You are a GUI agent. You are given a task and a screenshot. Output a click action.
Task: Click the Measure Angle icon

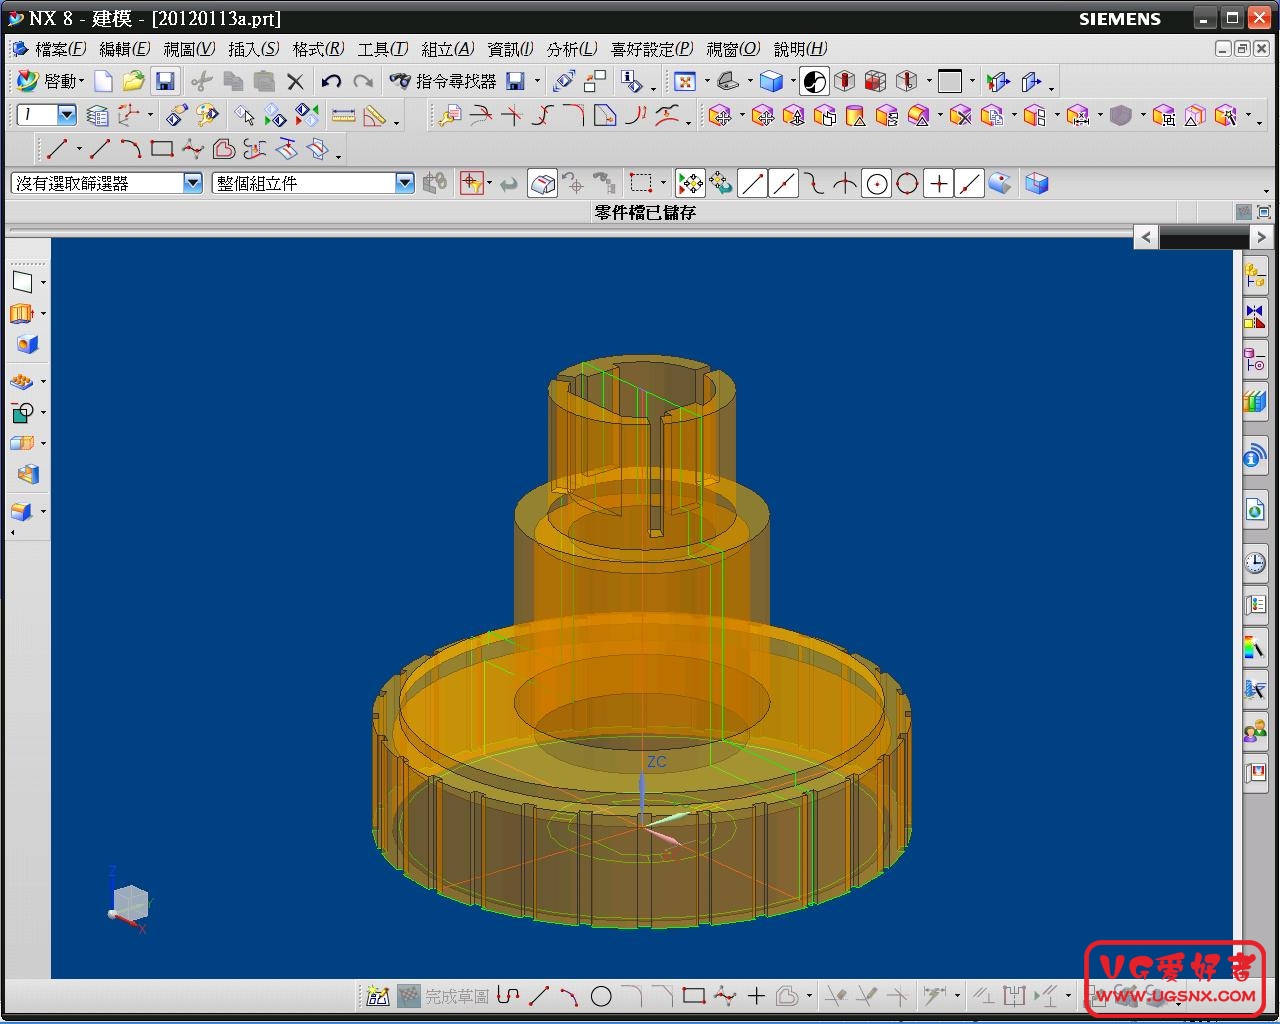pos(375,116)
